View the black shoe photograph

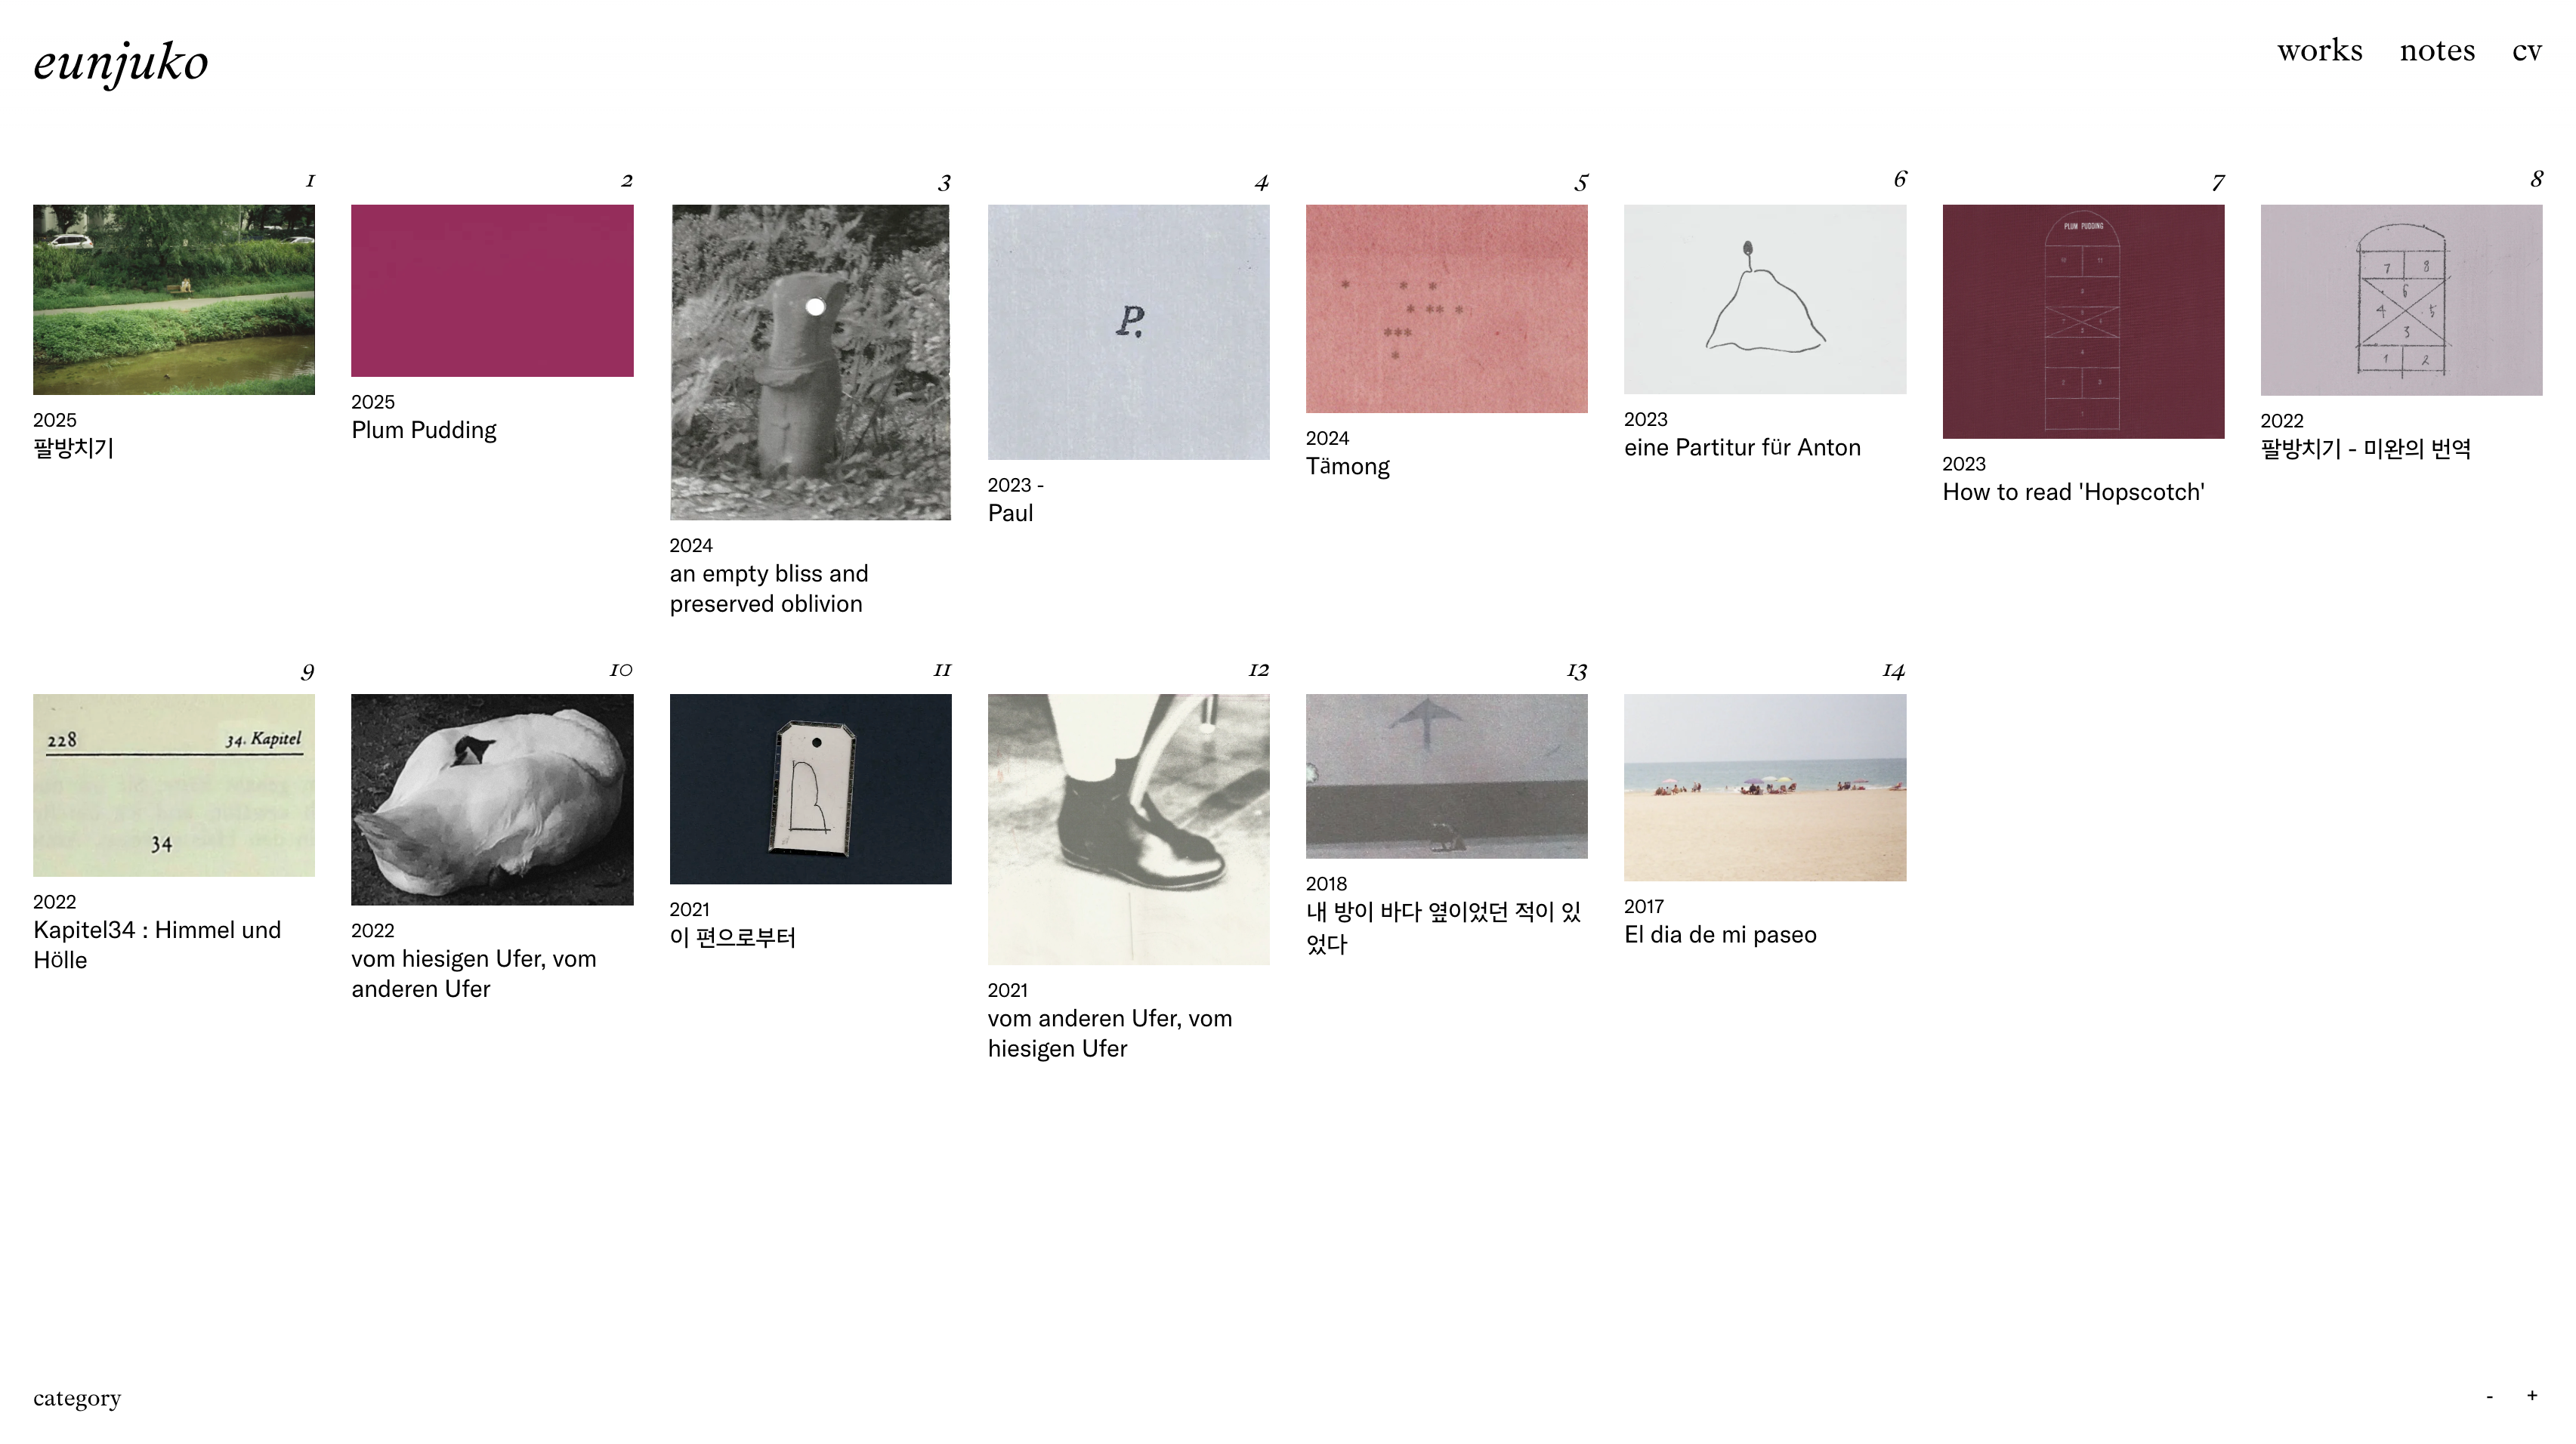[x=1128, y=829]
